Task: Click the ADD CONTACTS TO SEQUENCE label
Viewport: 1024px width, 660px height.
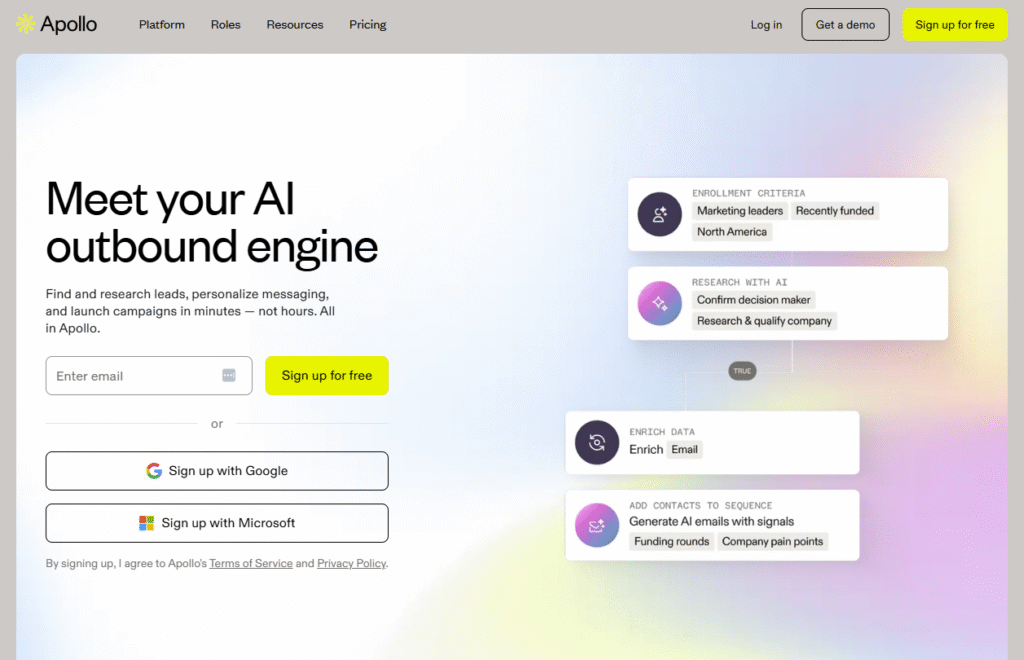Action: tap(701, 505)
